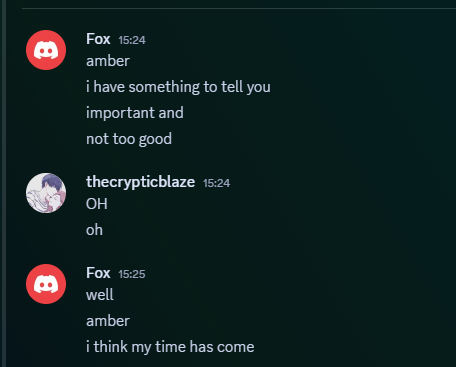Click the "amber" message directly below "well"
Viewport: 456px width, 367px height.
(x=108, y=321)
